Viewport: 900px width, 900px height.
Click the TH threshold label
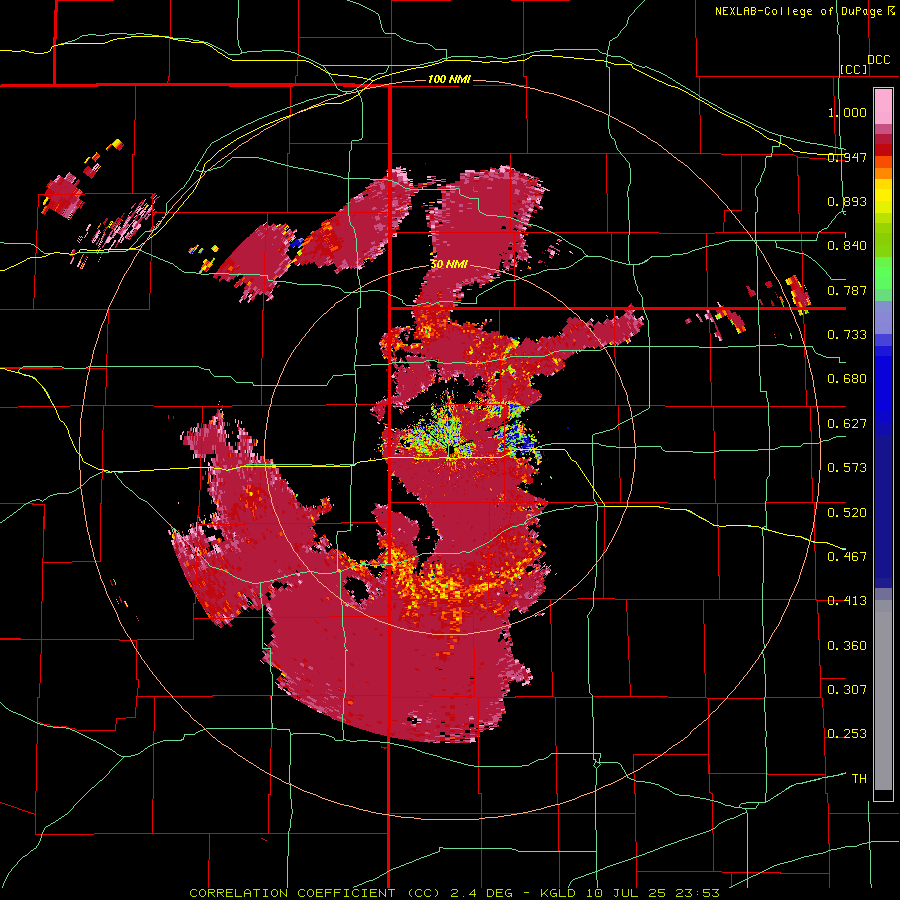click(x=859, y=779)
